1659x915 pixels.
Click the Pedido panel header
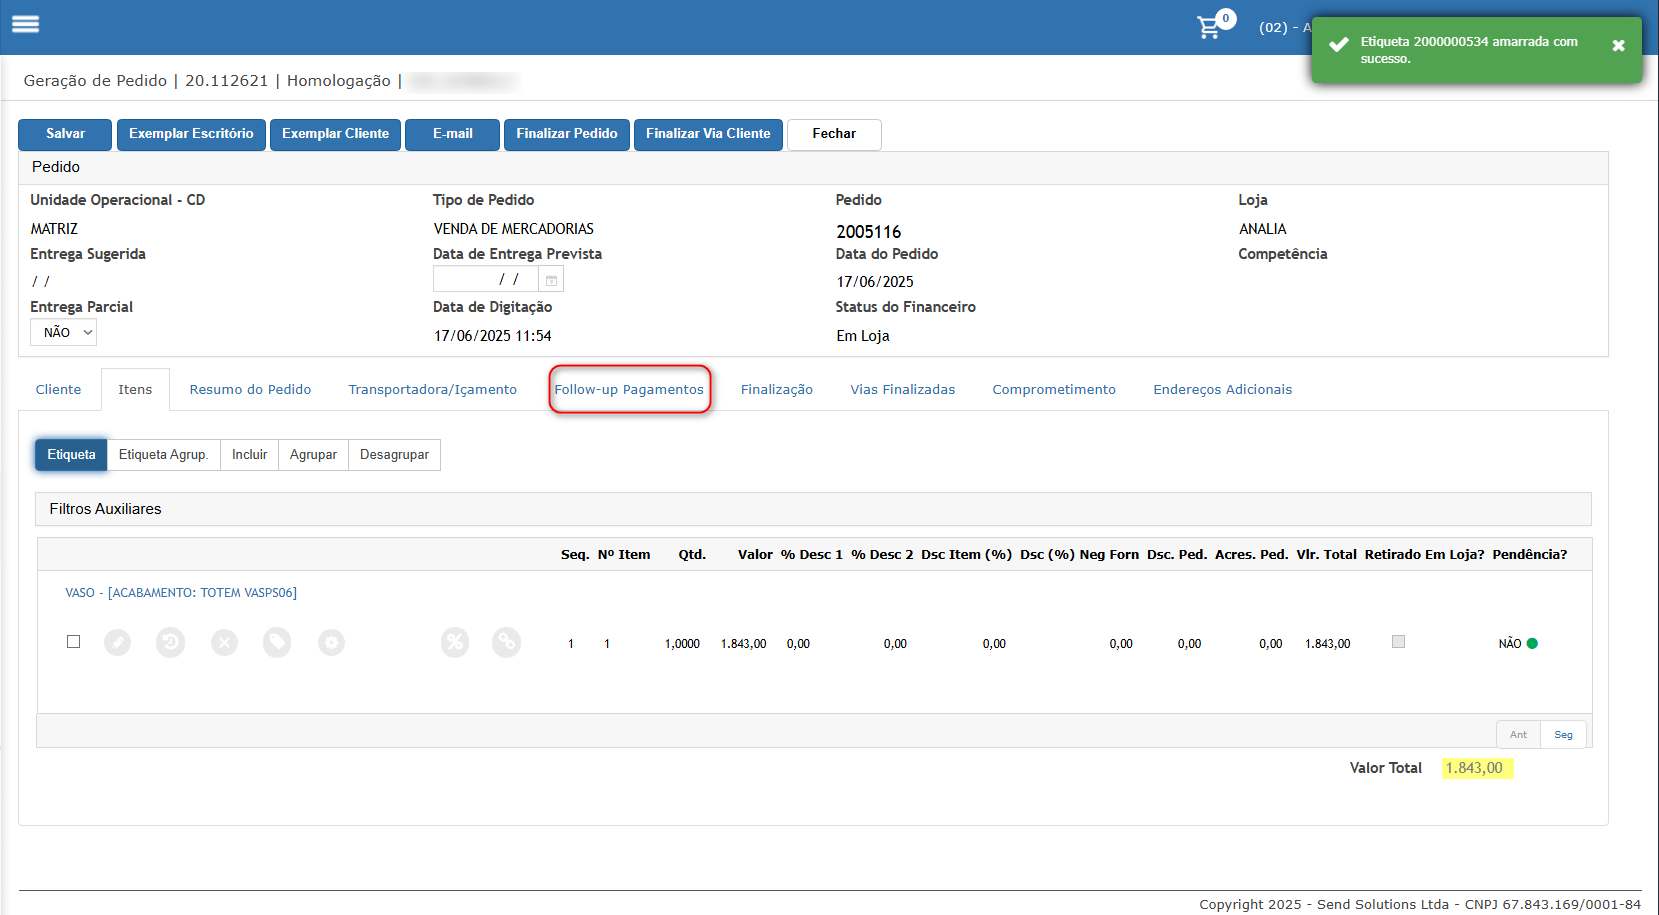(x=813, y=167)
